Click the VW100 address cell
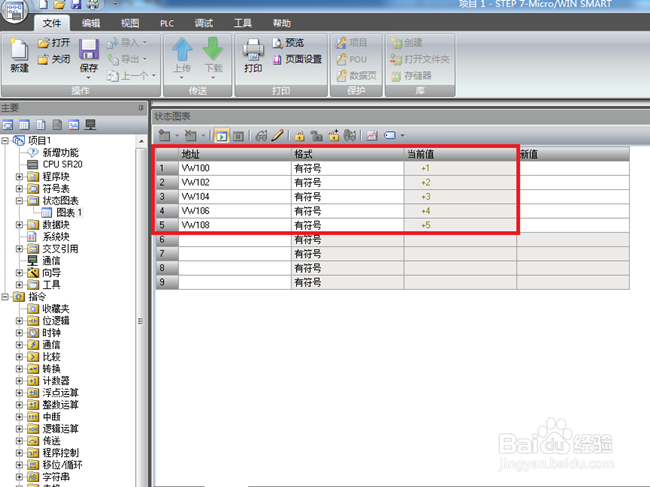Screen dimensions: 650x487 click(x=235, y=168)
